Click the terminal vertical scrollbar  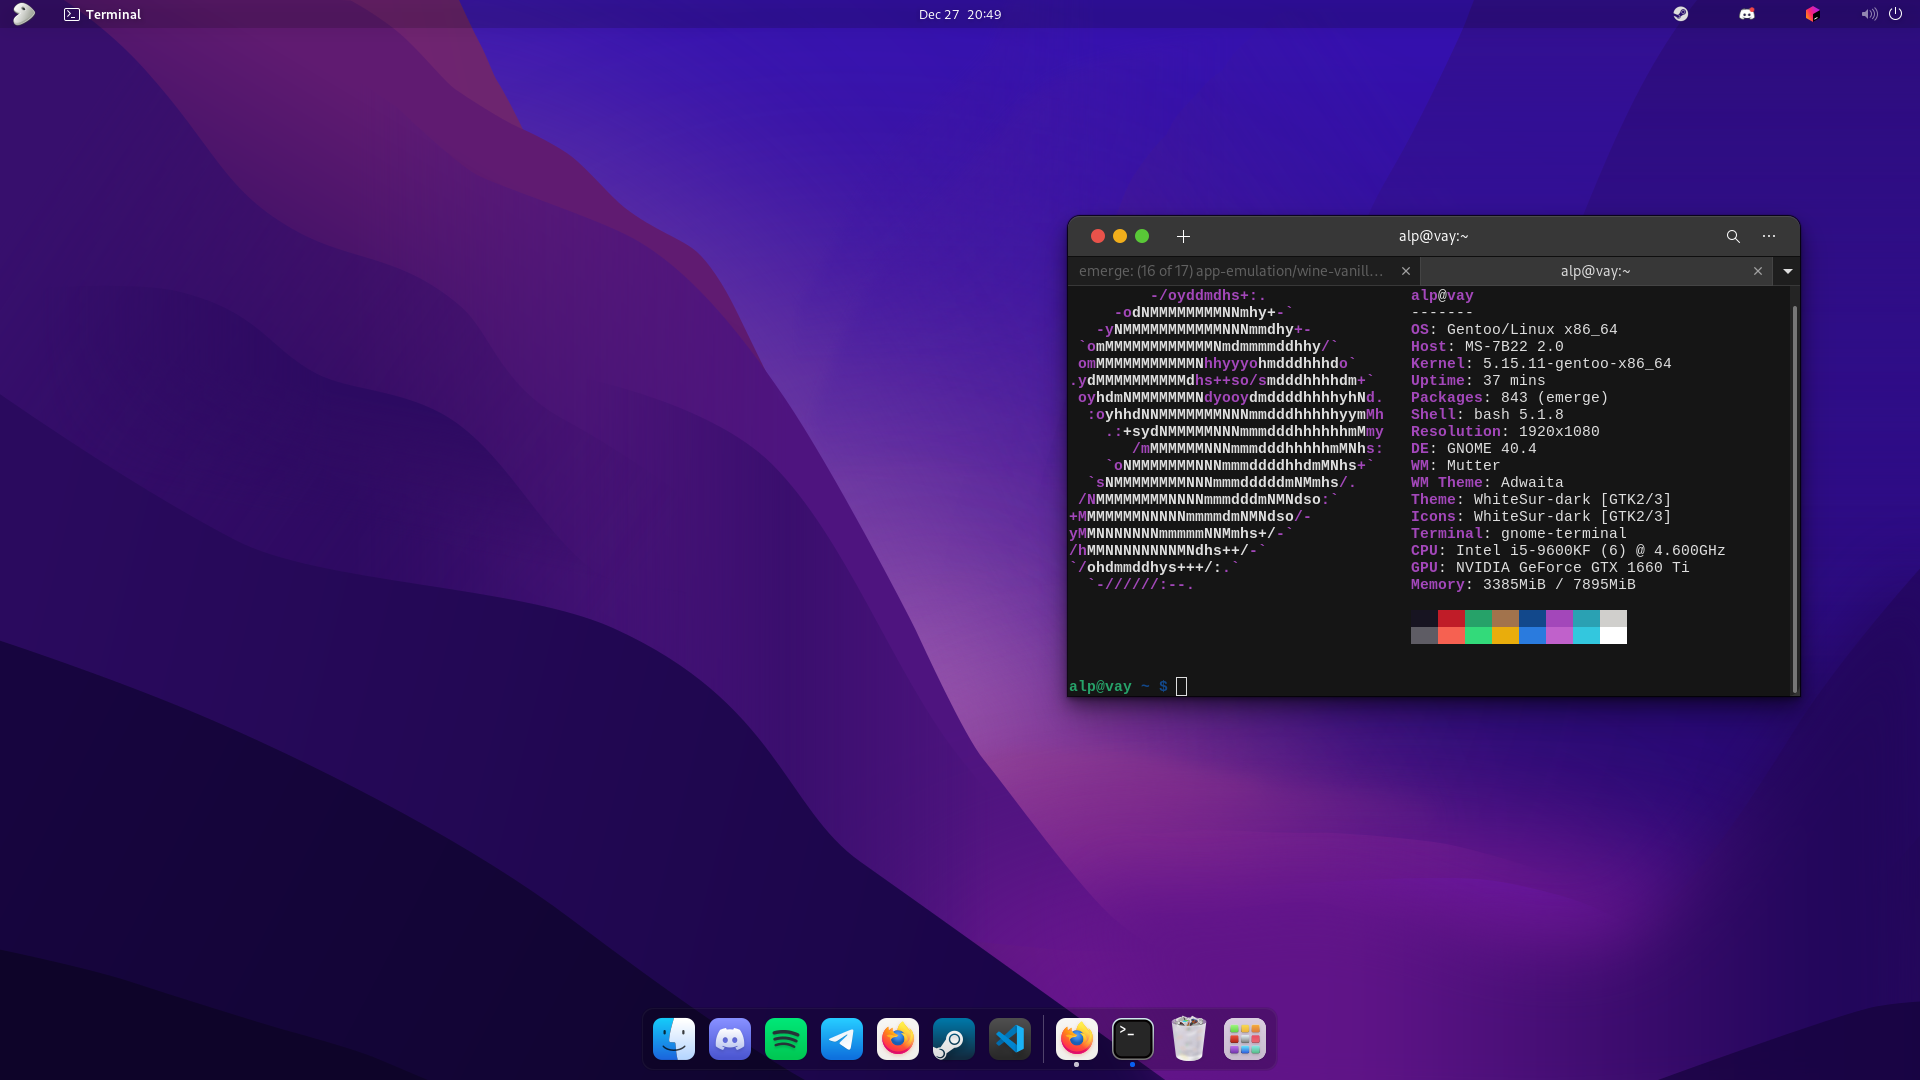click(x=1795, y=500)
